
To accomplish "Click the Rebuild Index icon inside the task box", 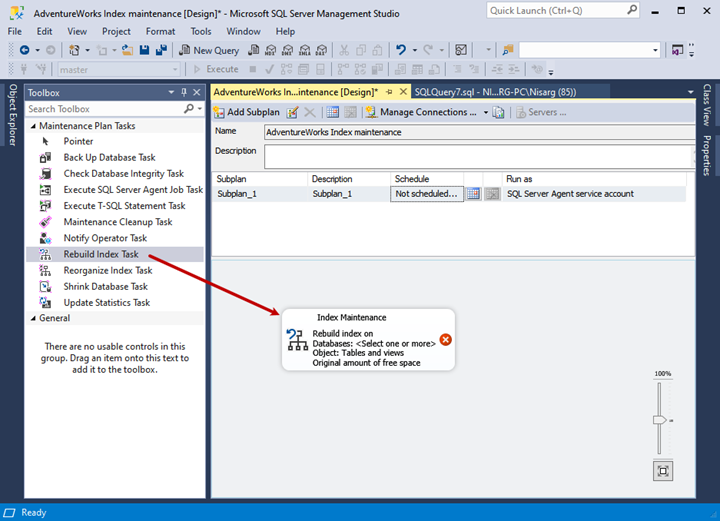I will click(297, 340).
